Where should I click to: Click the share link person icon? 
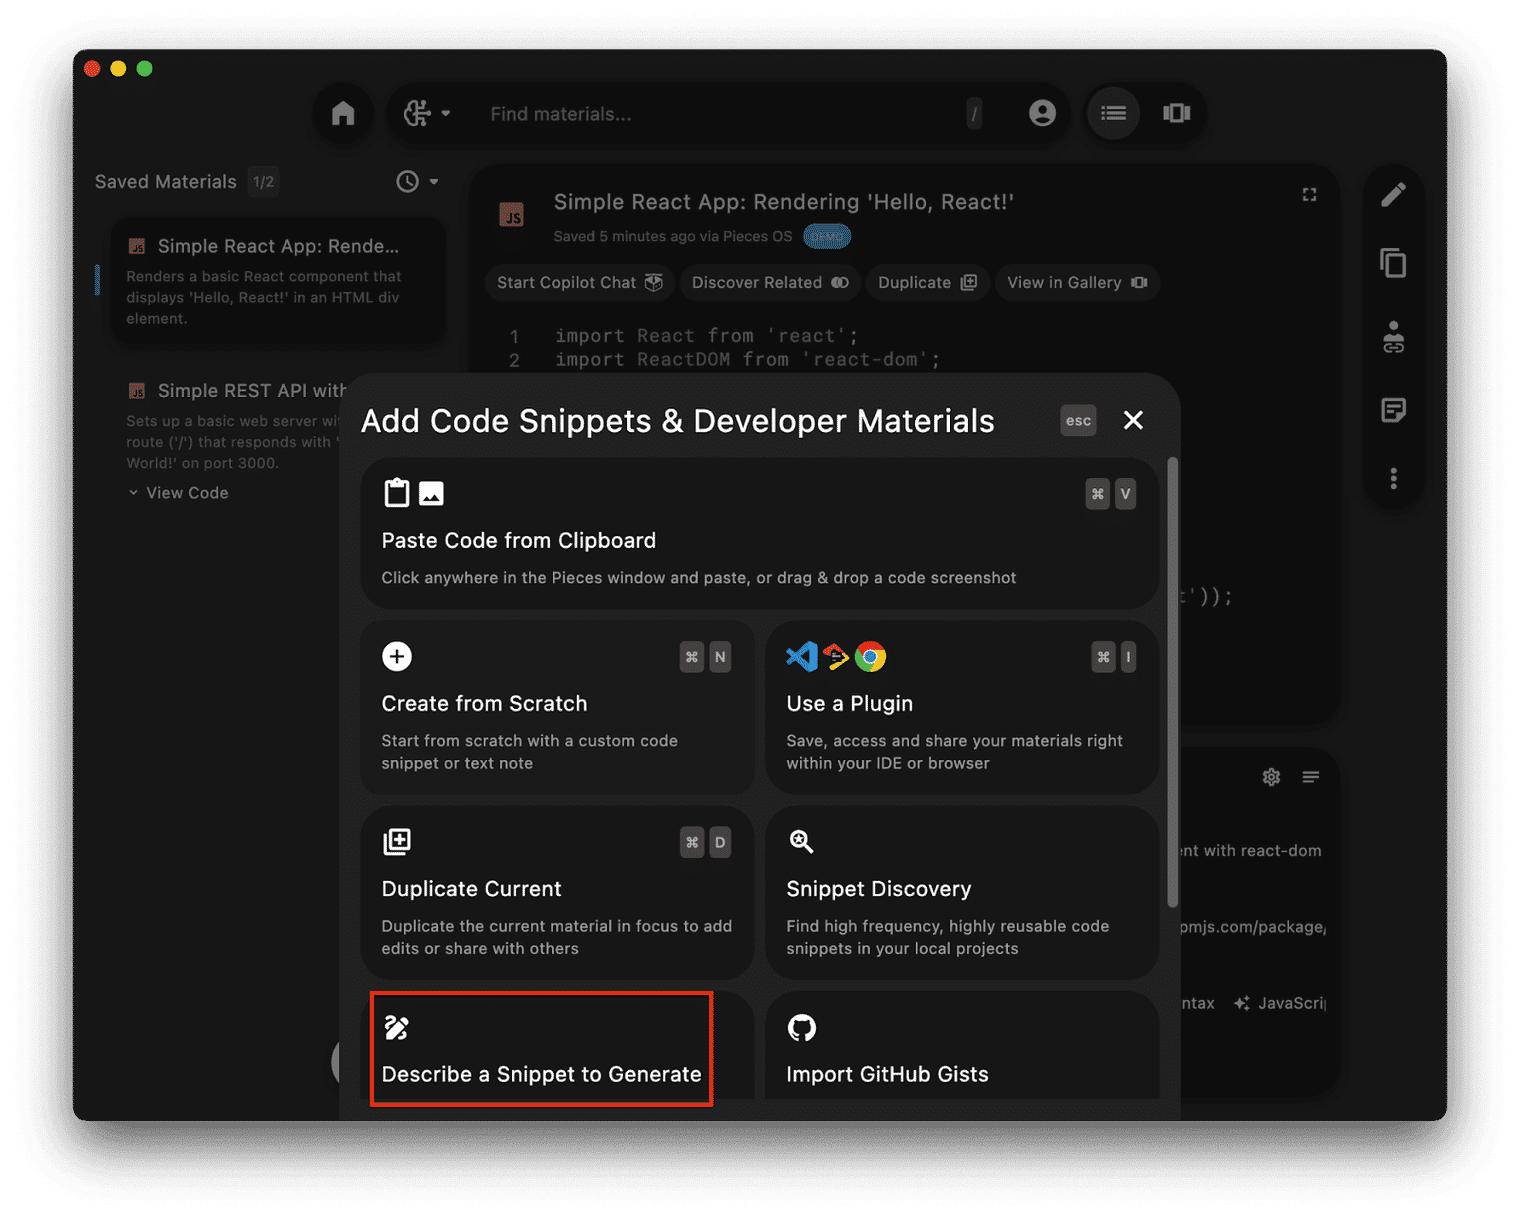(1393, 337)
